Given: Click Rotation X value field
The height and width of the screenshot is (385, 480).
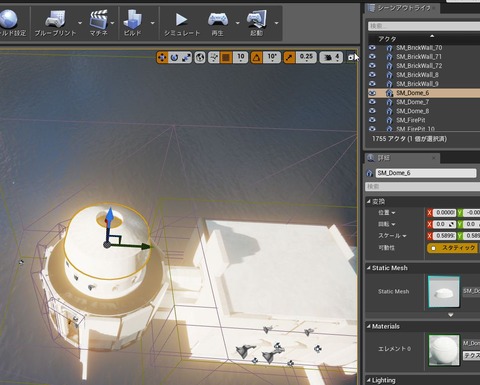Looking at the screenshot, I should 445,224.
